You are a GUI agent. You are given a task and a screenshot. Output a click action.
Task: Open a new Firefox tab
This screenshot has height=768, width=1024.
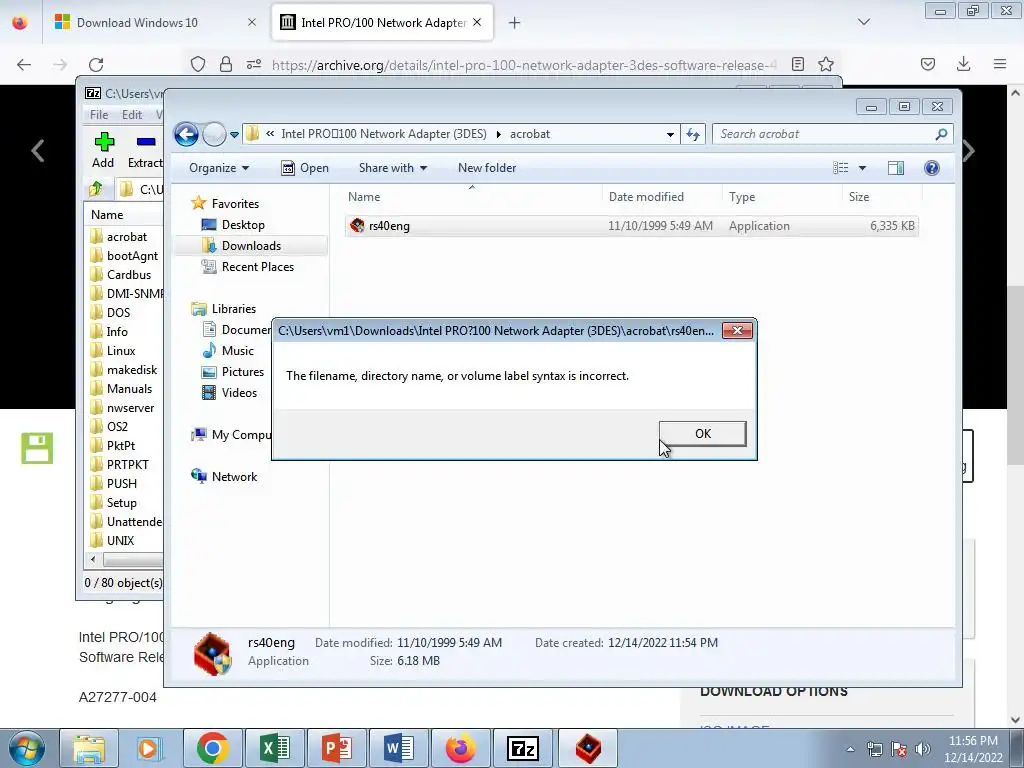click(x=515, y=23)
